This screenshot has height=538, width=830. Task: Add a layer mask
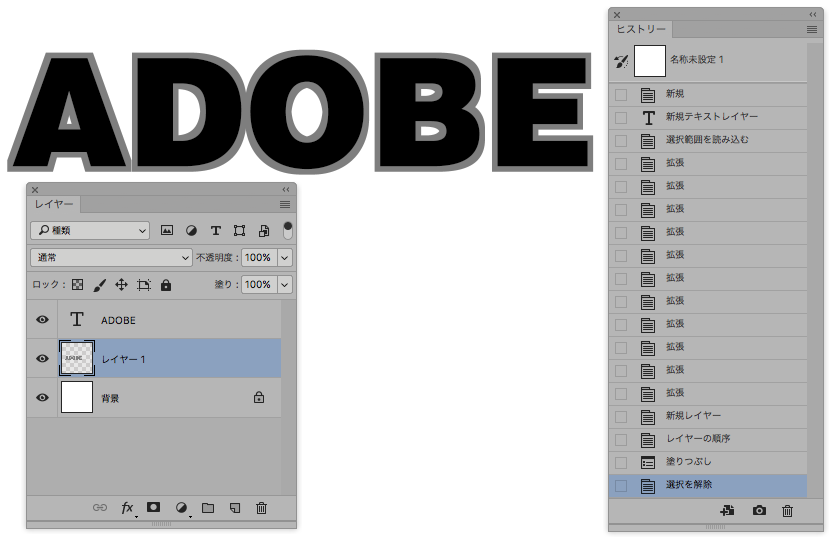(x=154, y=507)
